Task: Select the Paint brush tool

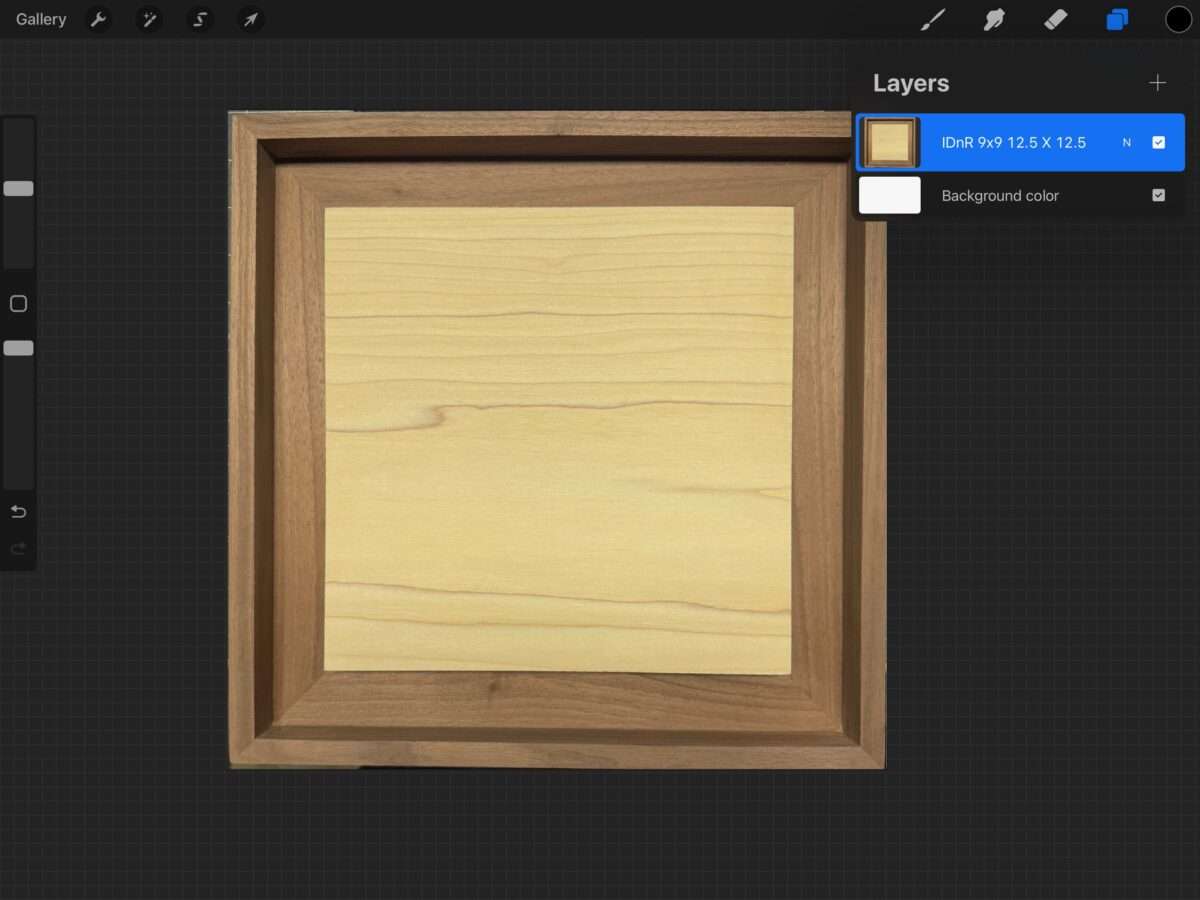Action: [933, 19]
